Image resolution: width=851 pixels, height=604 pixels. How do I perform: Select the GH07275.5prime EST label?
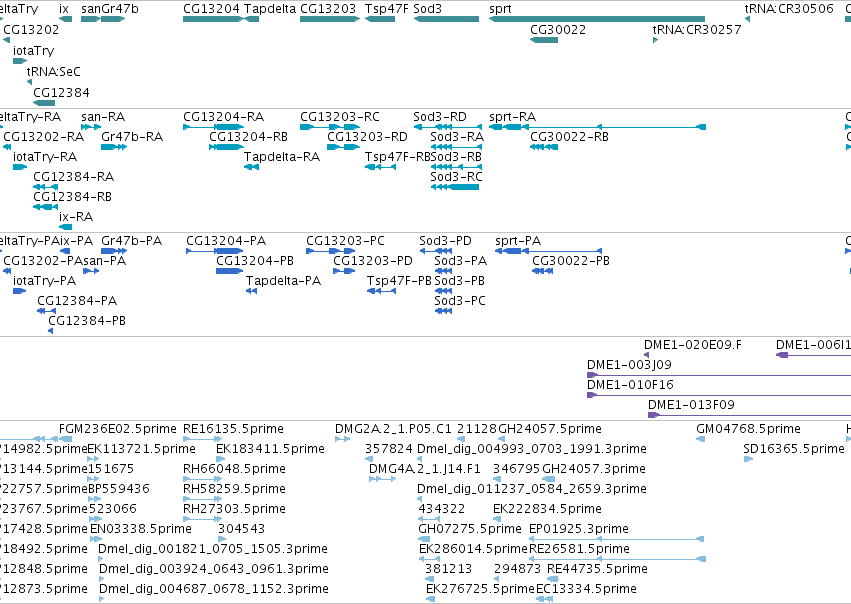tap(470, 529)
